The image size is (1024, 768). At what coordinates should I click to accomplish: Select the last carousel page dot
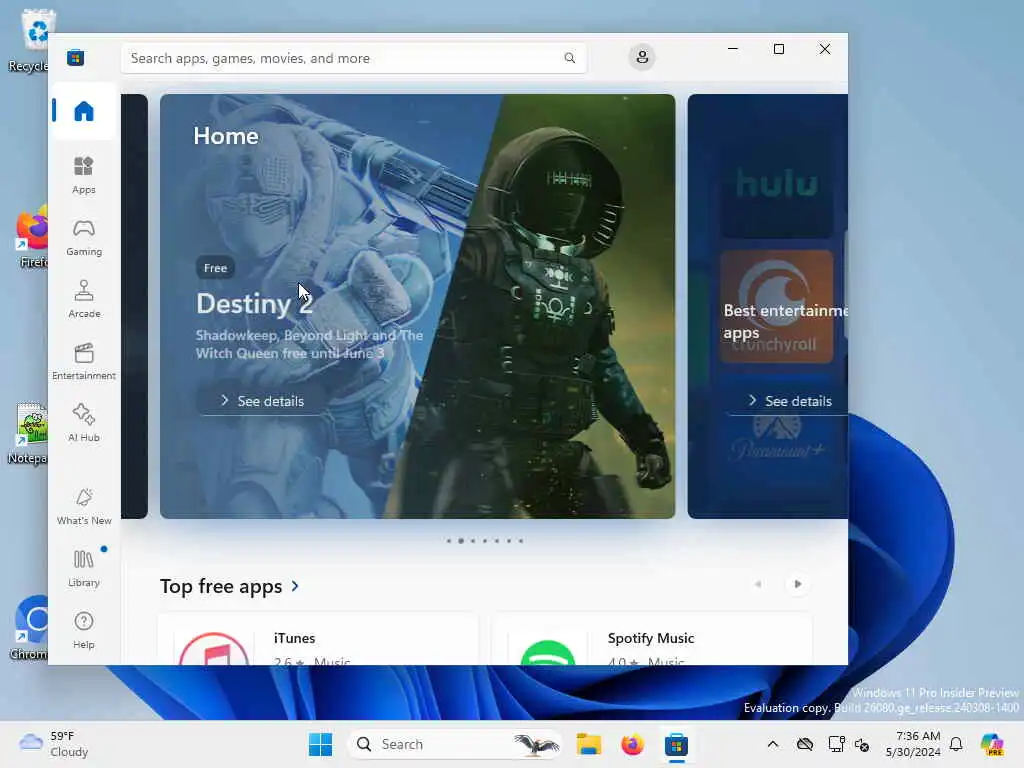[x=520, y=541]
